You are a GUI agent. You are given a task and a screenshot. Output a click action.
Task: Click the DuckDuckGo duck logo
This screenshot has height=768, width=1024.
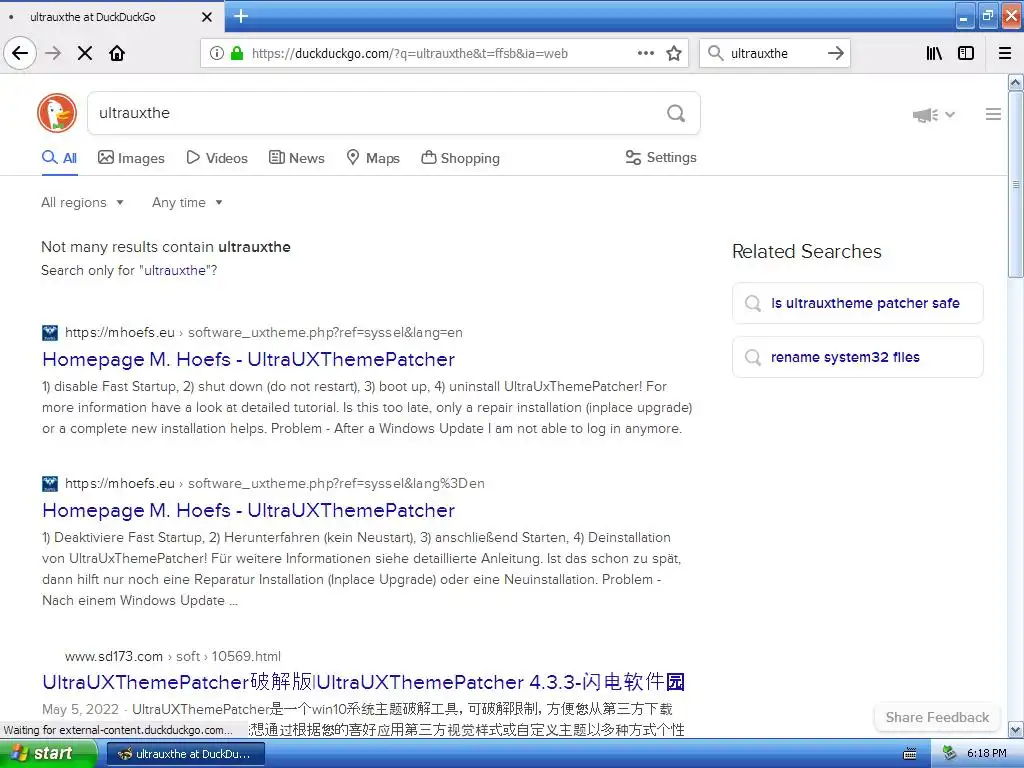click(57, 113)
